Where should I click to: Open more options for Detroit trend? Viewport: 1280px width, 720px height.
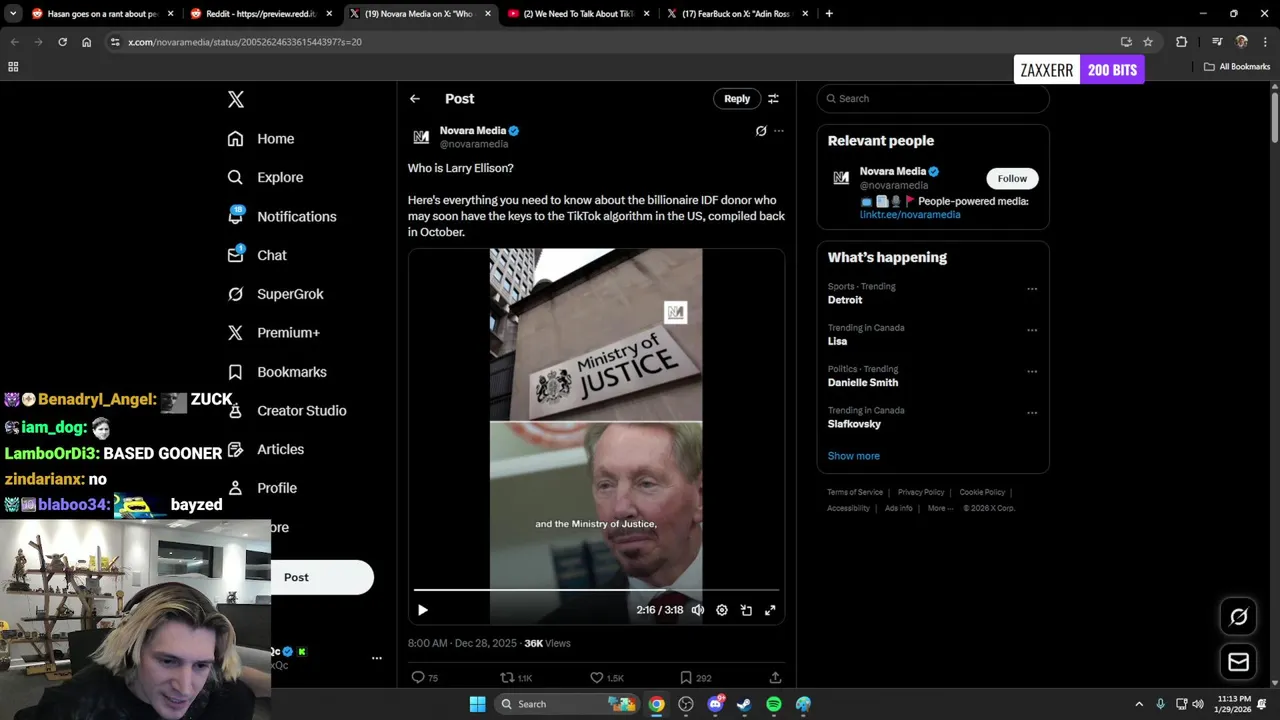pyautogui.click(x=1032, y=289)
